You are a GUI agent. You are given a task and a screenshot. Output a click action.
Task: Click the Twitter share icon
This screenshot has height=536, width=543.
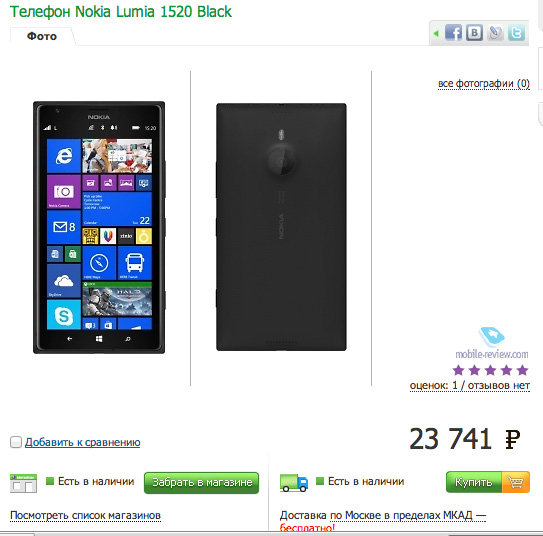click(516, 33)
